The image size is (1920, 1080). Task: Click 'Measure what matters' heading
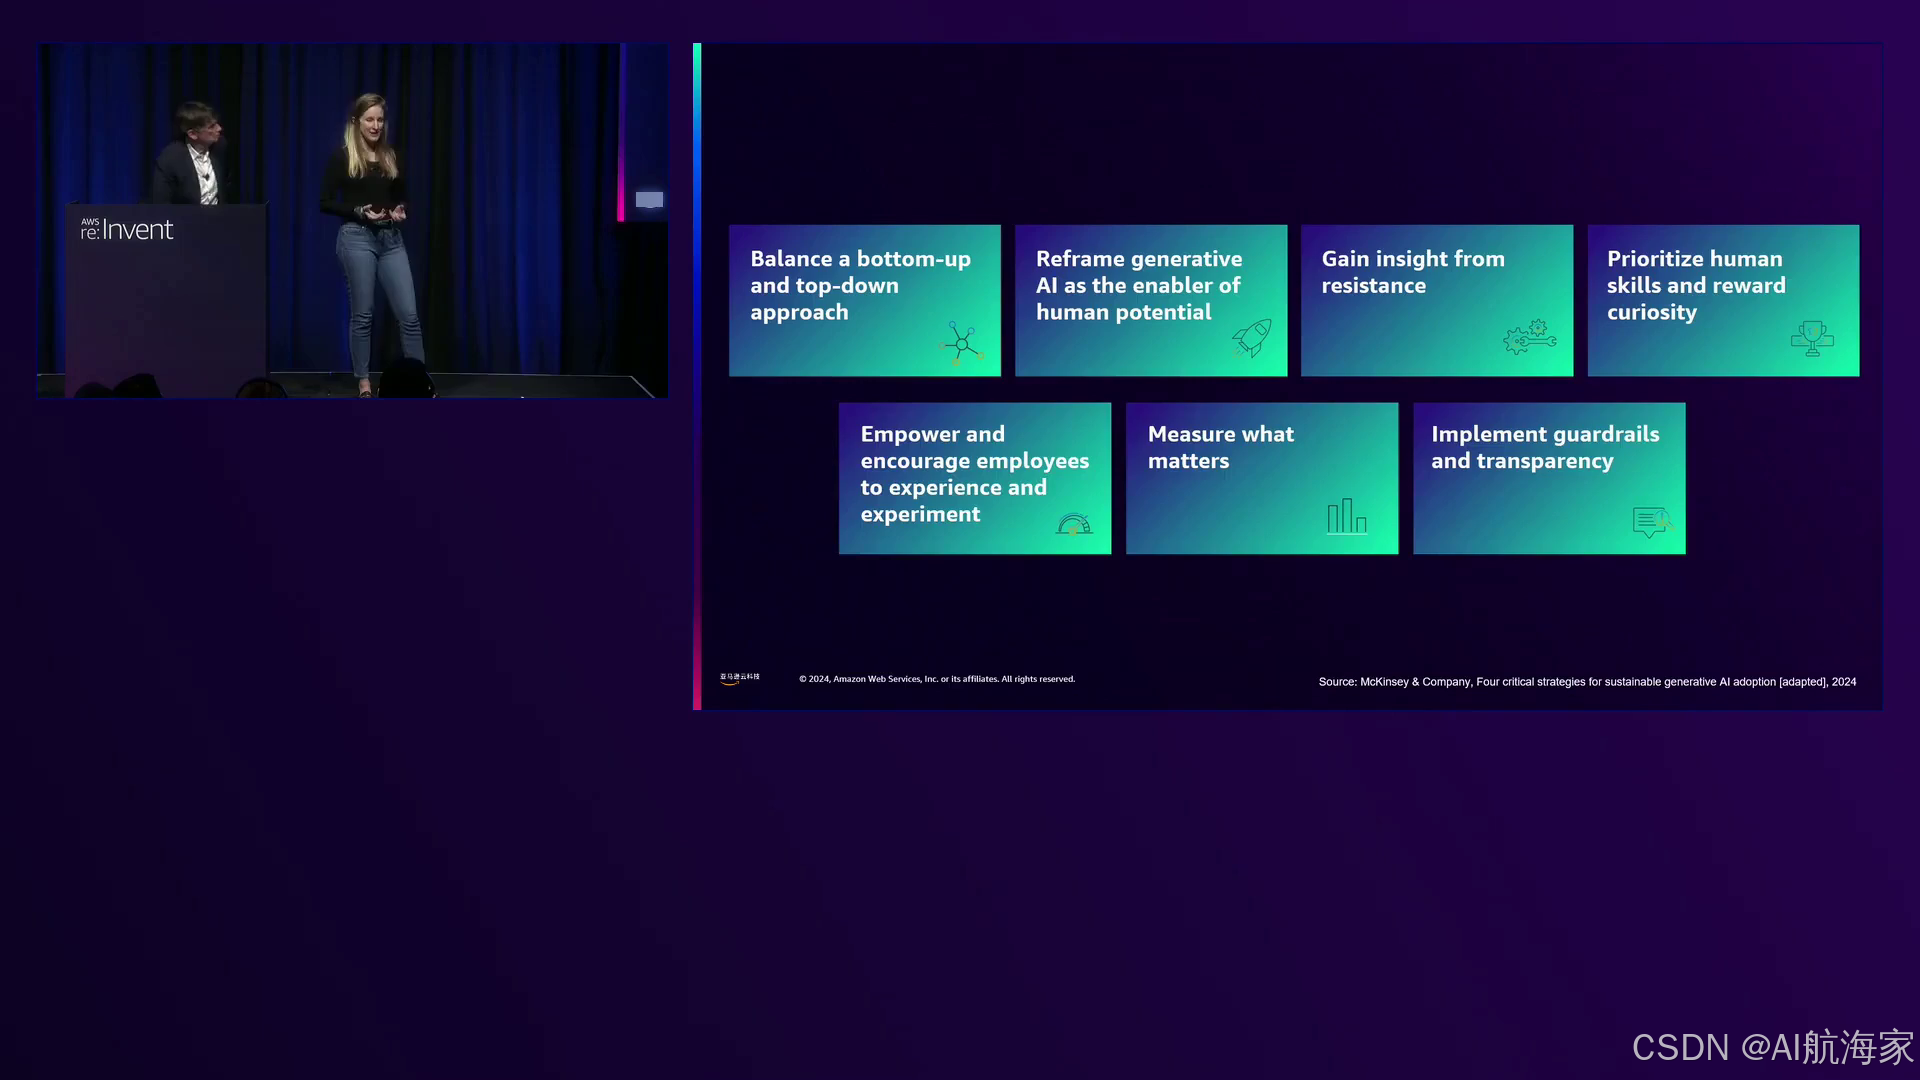point(1220,447)
